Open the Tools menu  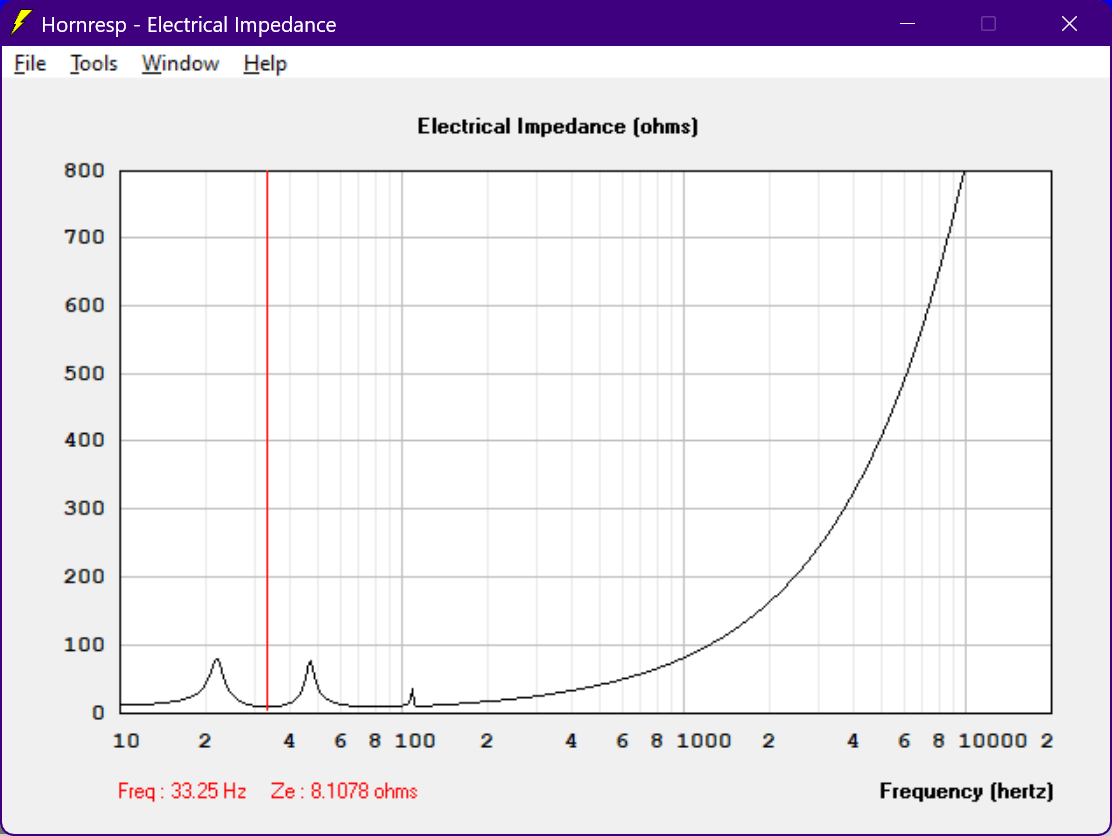point(94,64)
